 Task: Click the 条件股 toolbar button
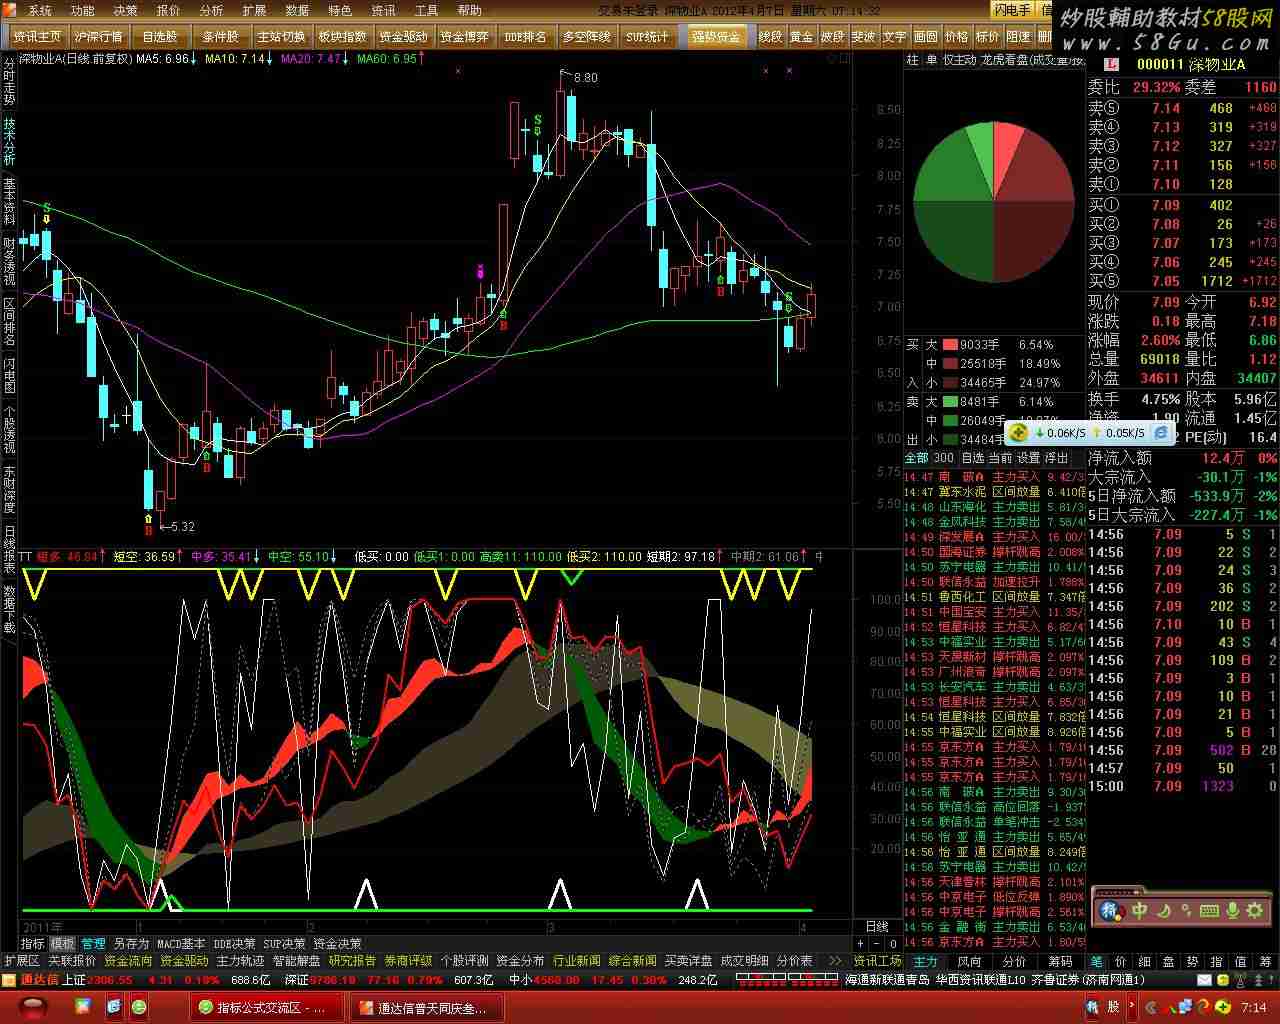[x=220, y=37]
